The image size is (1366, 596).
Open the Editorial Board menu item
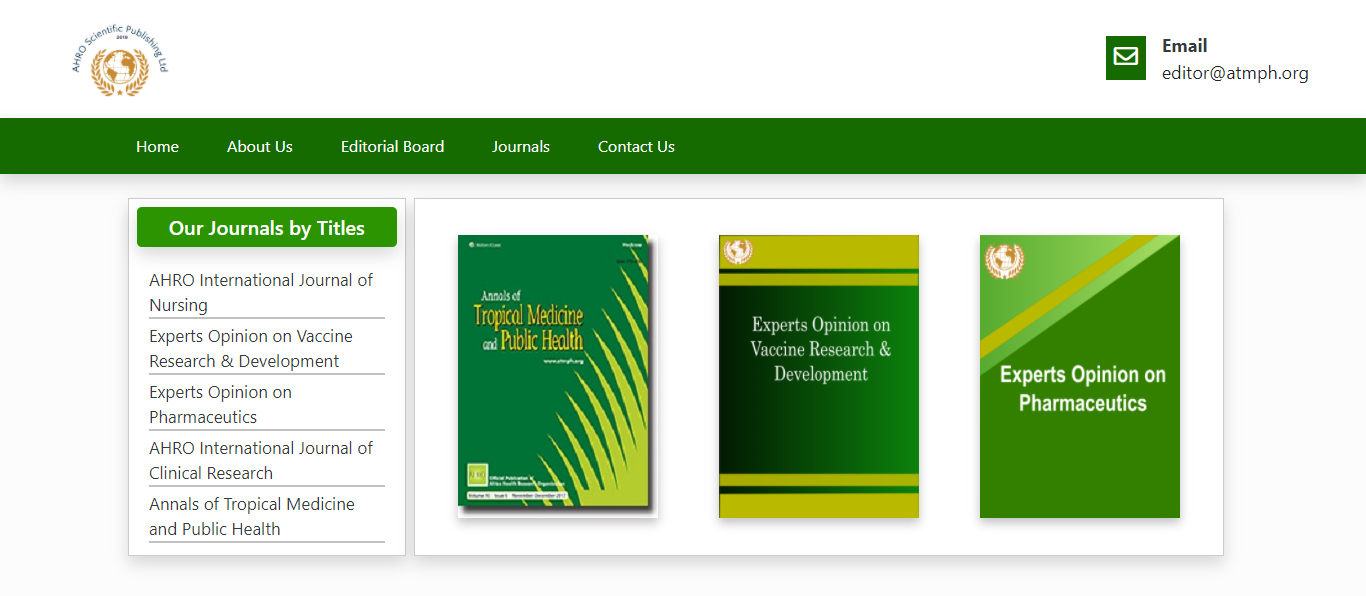click(x=392, y=146)
